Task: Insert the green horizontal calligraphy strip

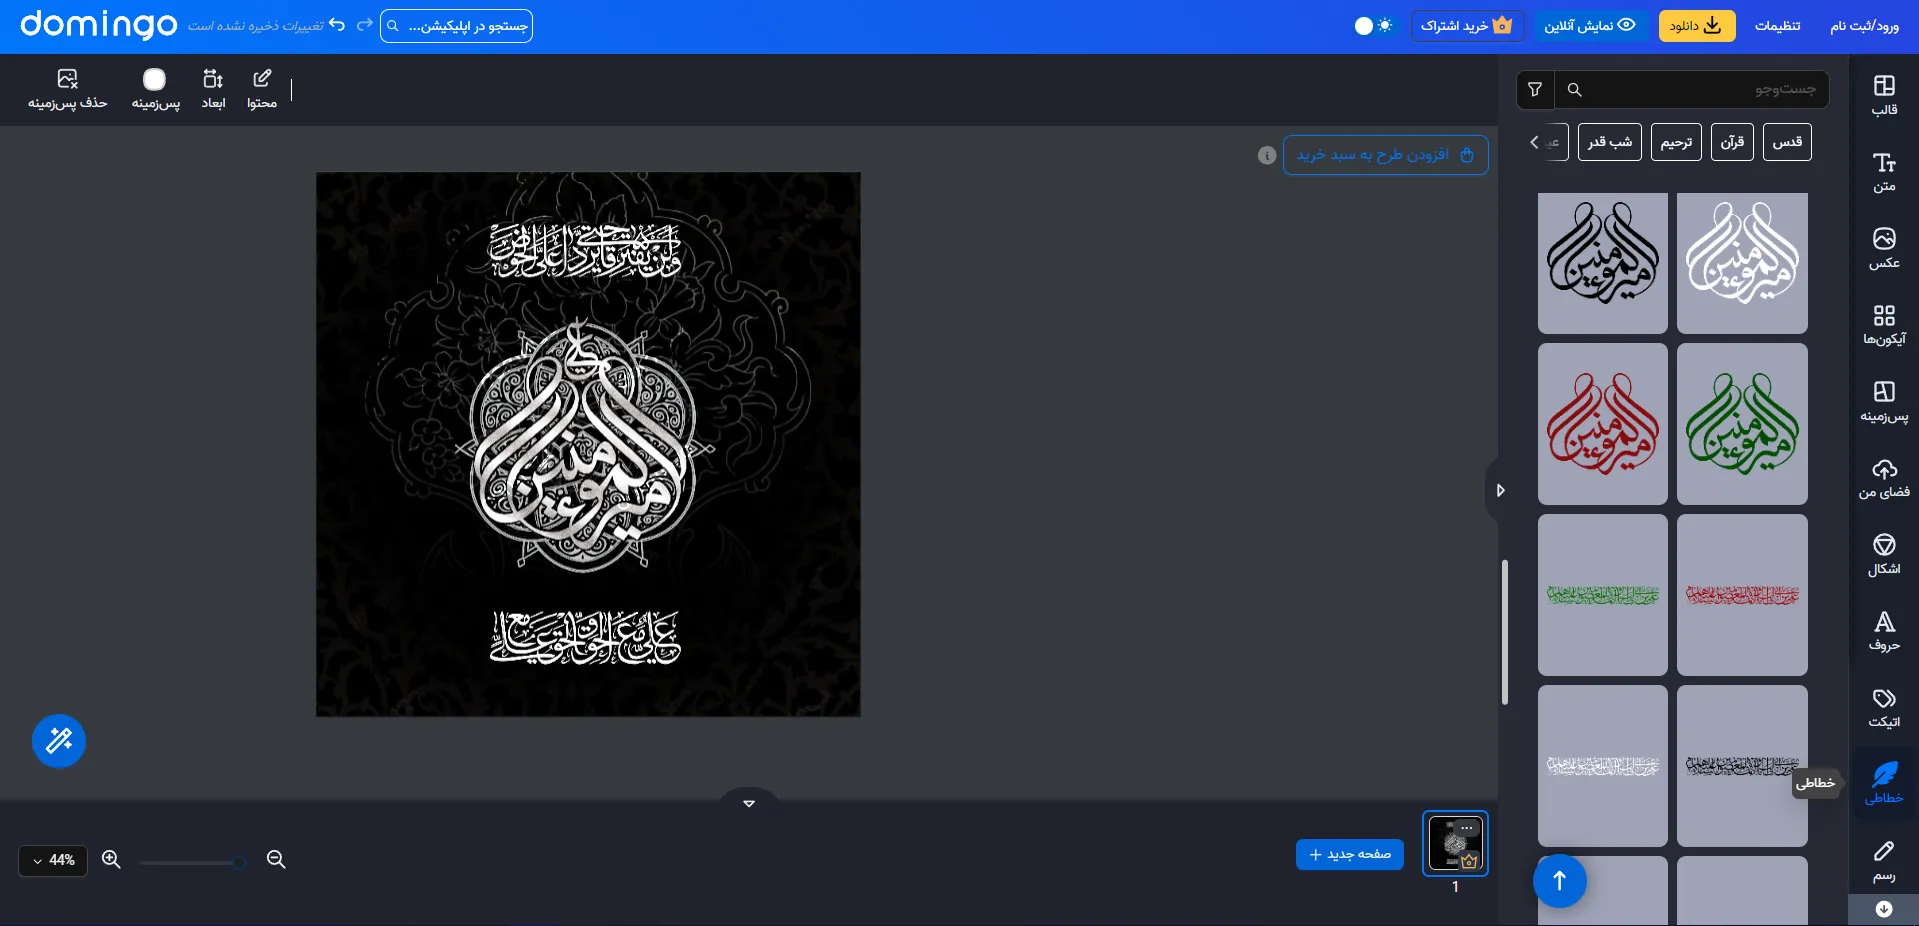Action: coord(1603,595)
